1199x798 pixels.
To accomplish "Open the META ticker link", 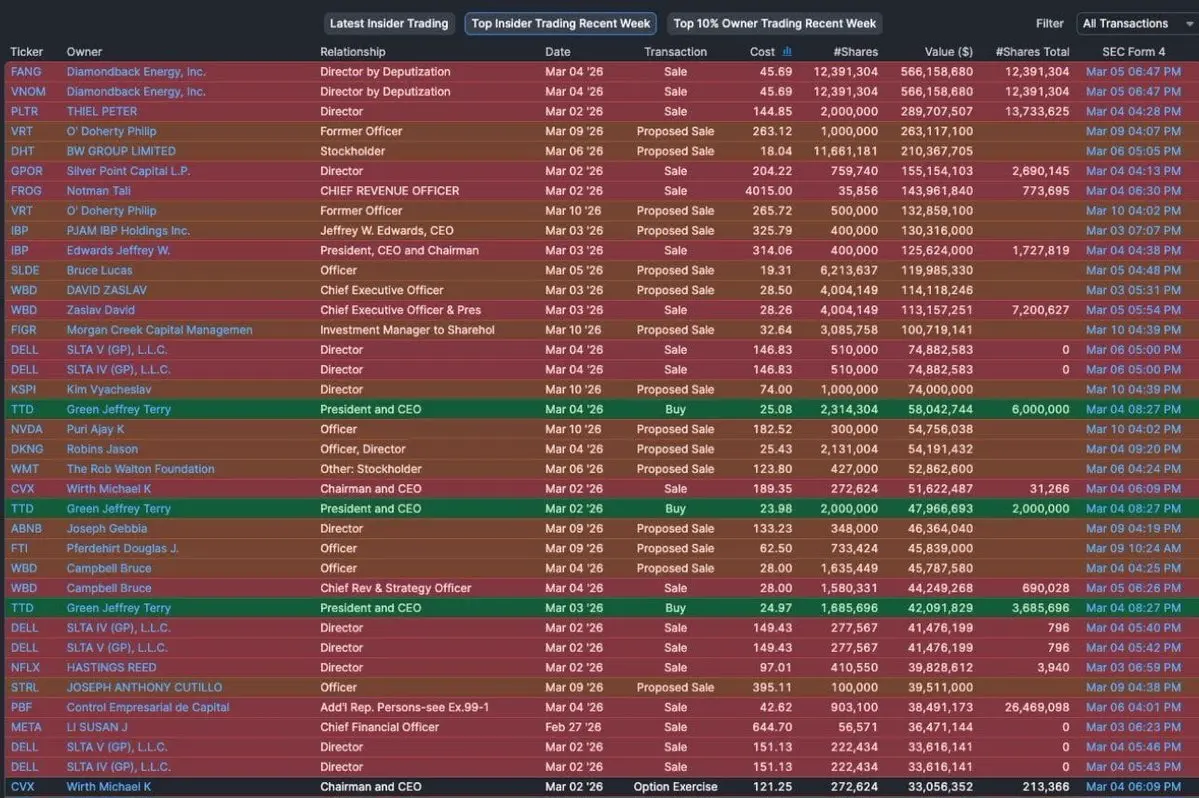I will (x=26, y=728).
